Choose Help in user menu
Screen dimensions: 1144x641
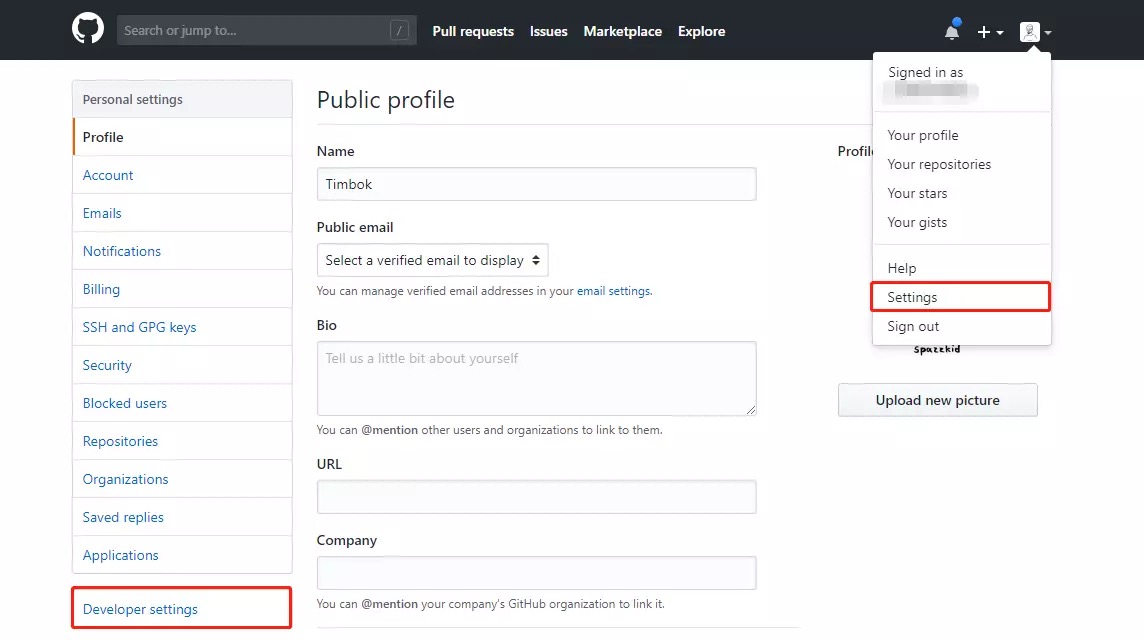(962, 268)
